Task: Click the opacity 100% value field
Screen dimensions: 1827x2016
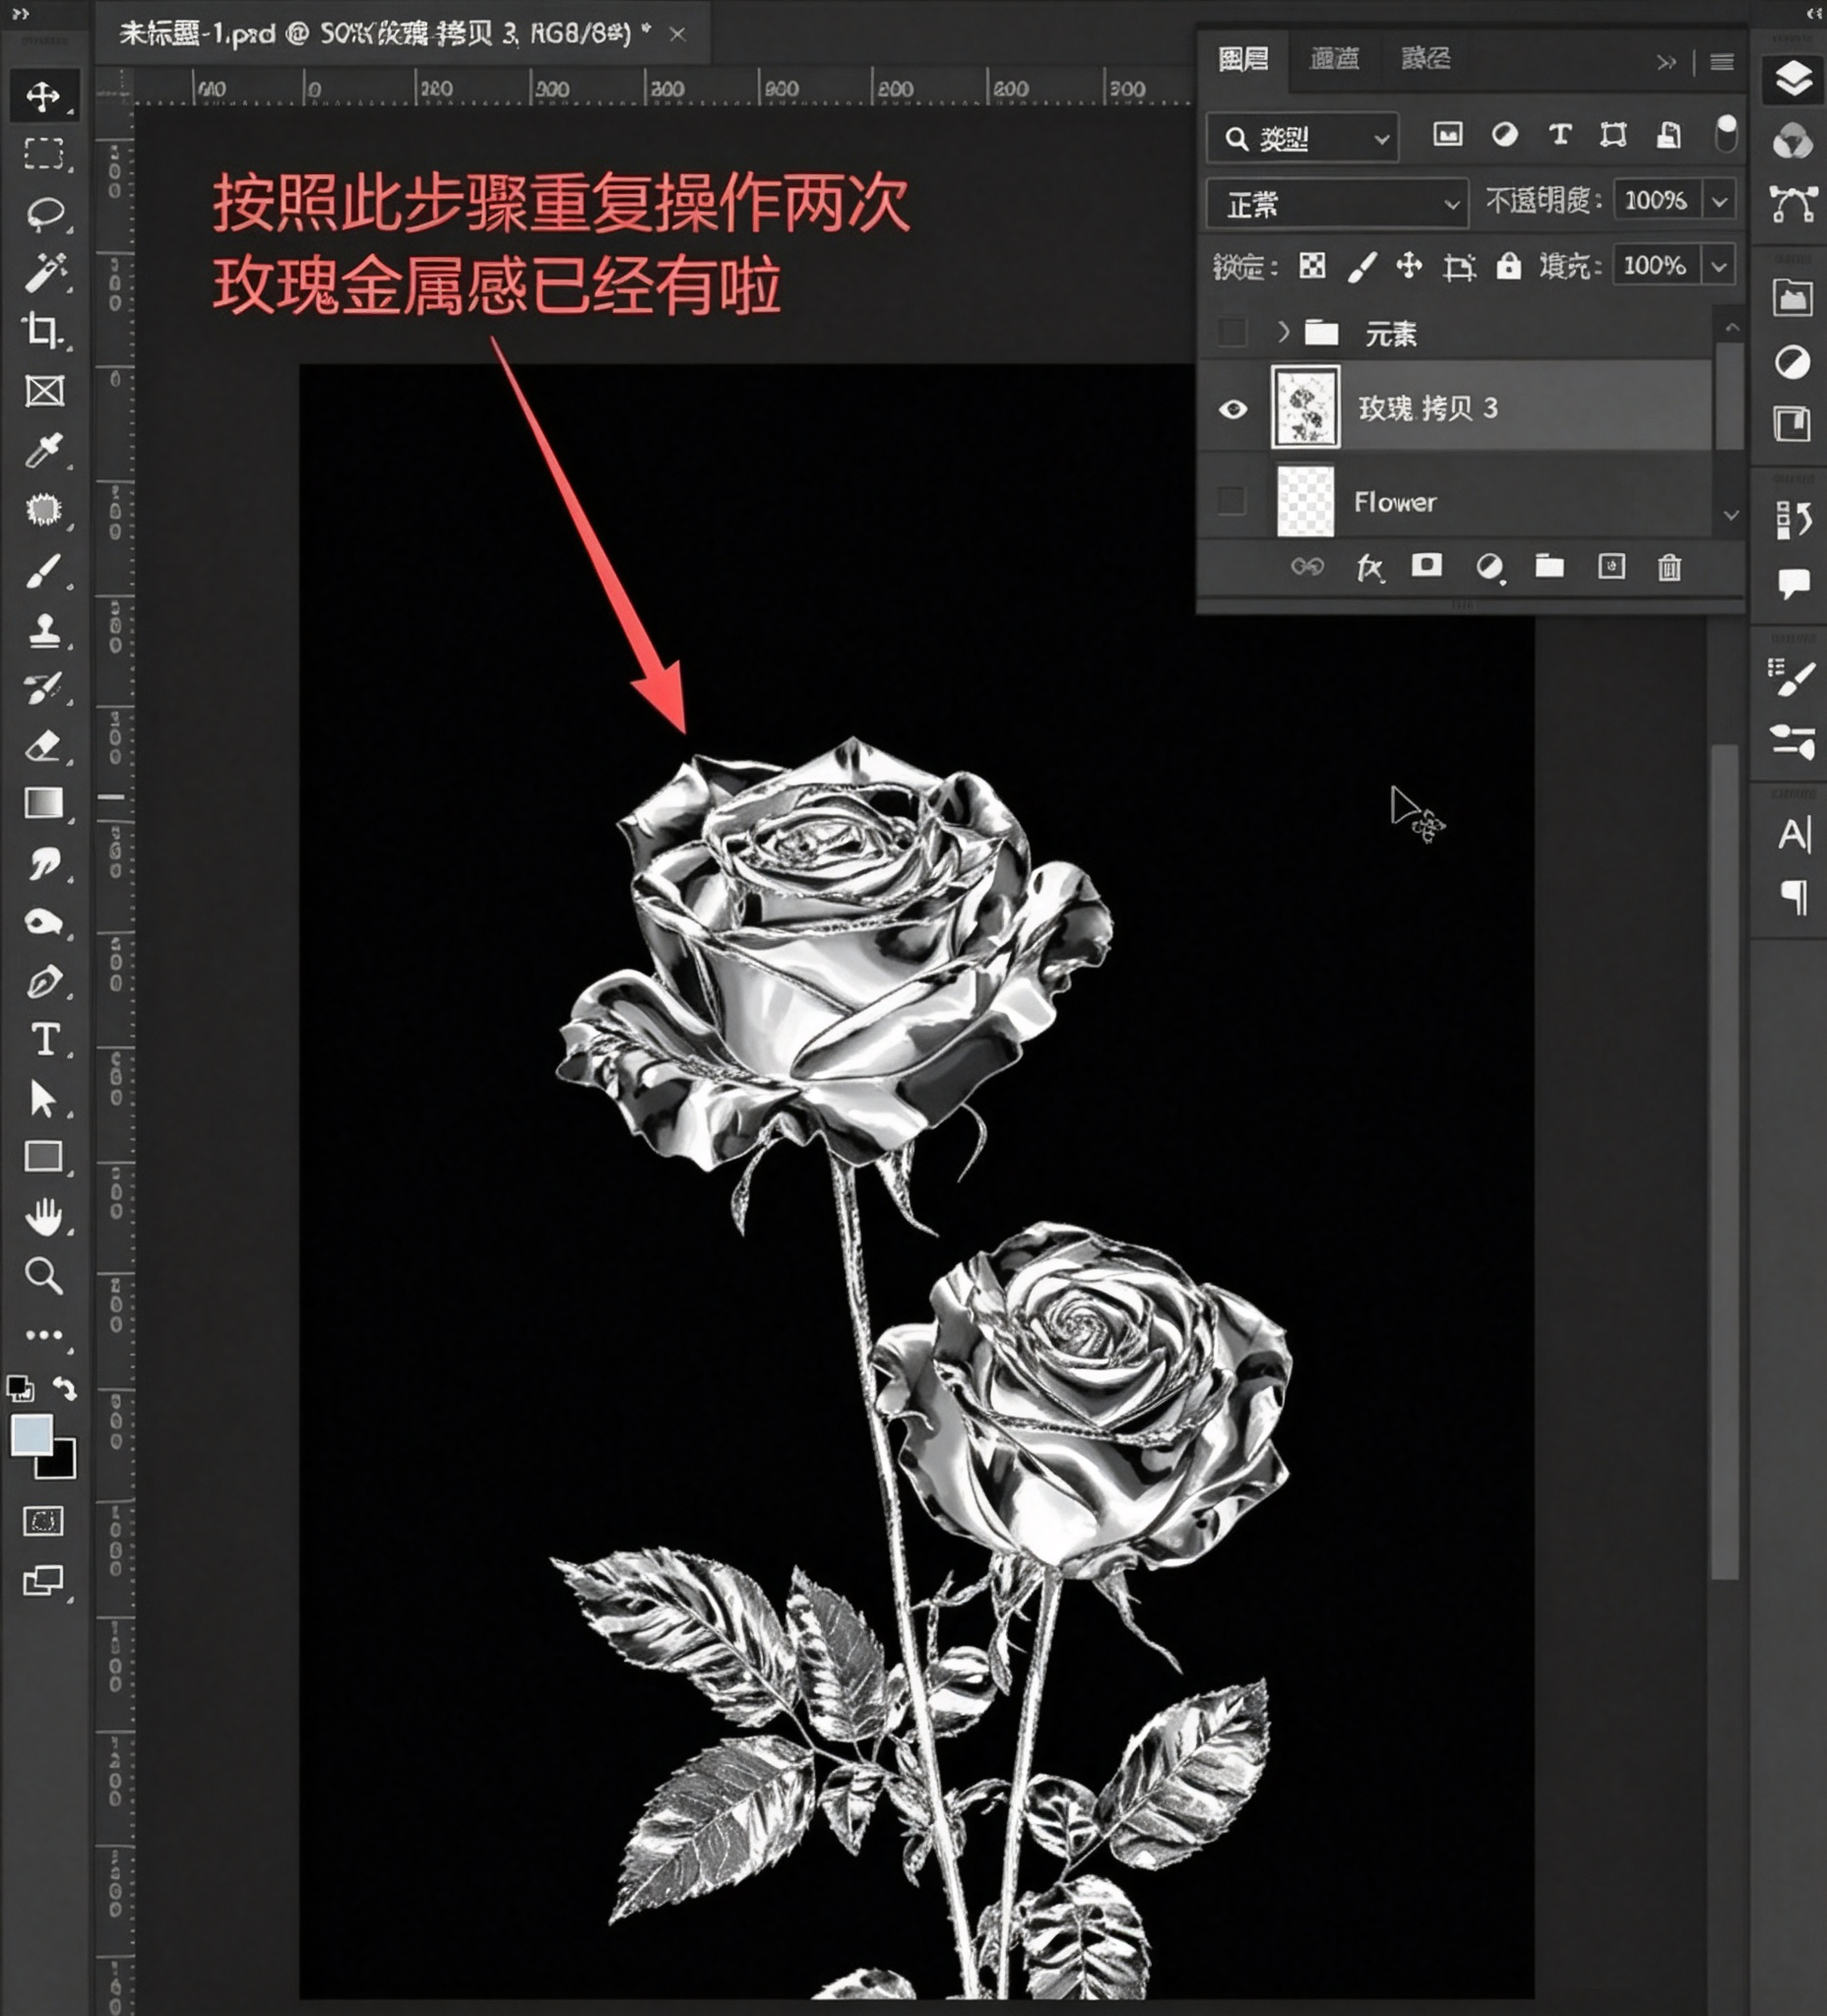Action: tap(1656, 201)
